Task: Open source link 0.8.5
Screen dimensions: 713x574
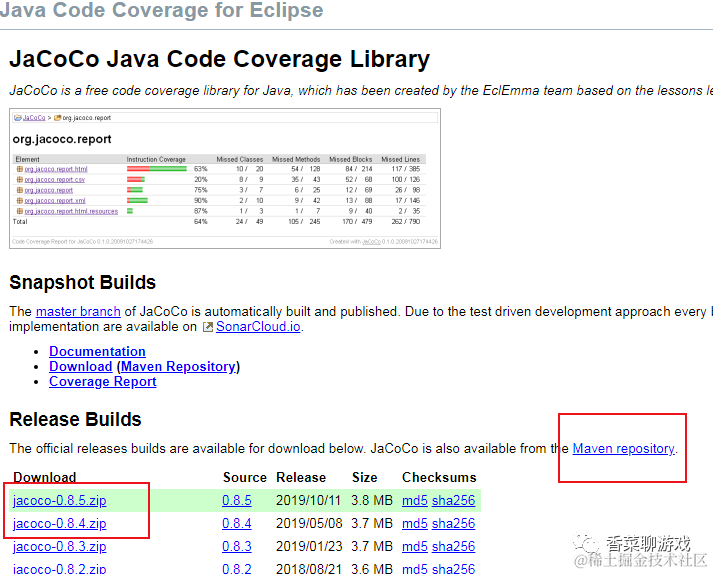Action: pos(236,500)
